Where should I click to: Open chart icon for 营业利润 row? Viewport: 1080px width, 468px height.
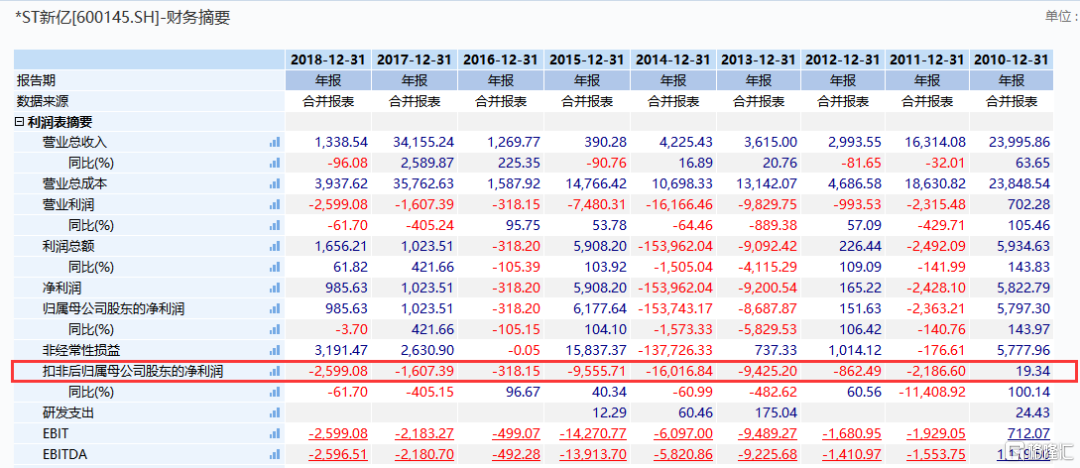click(275, 205)
